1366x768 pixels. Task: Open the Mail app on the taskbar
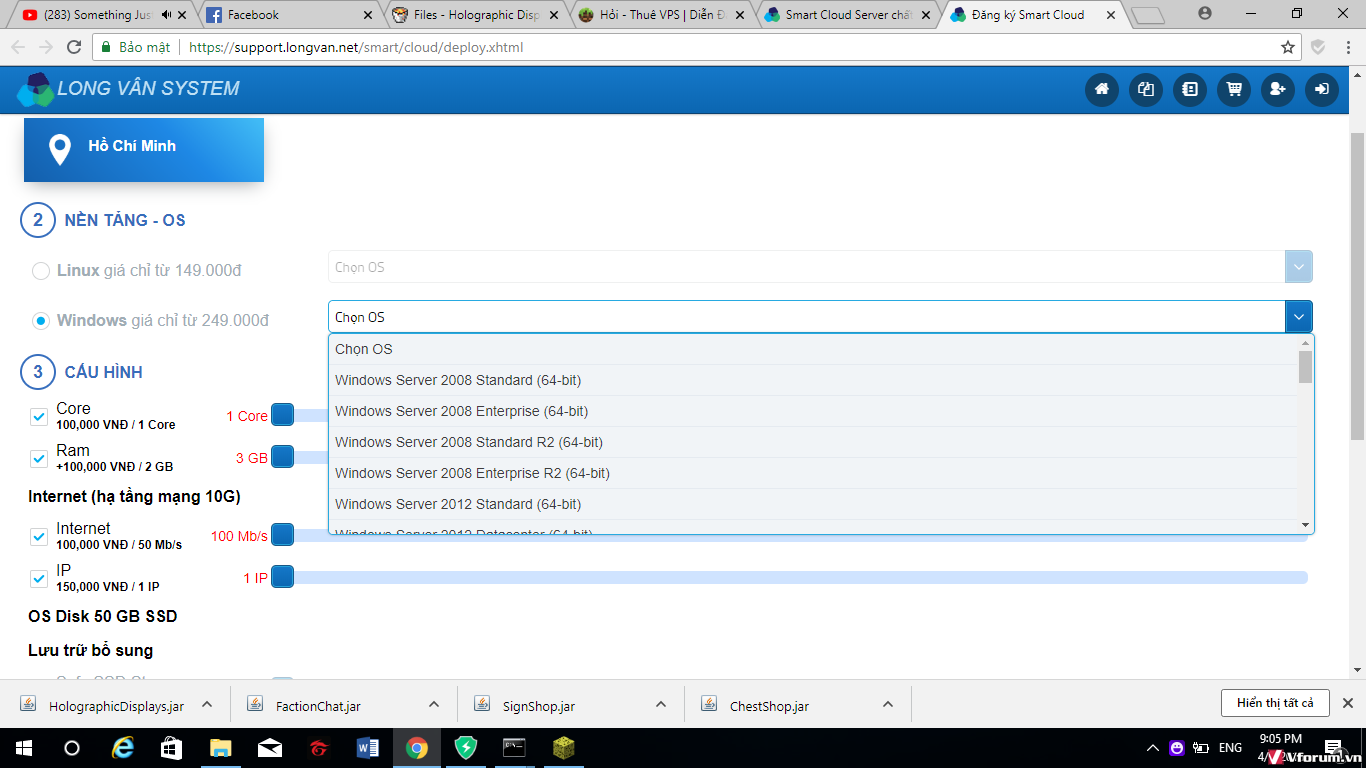coord(270,748)
